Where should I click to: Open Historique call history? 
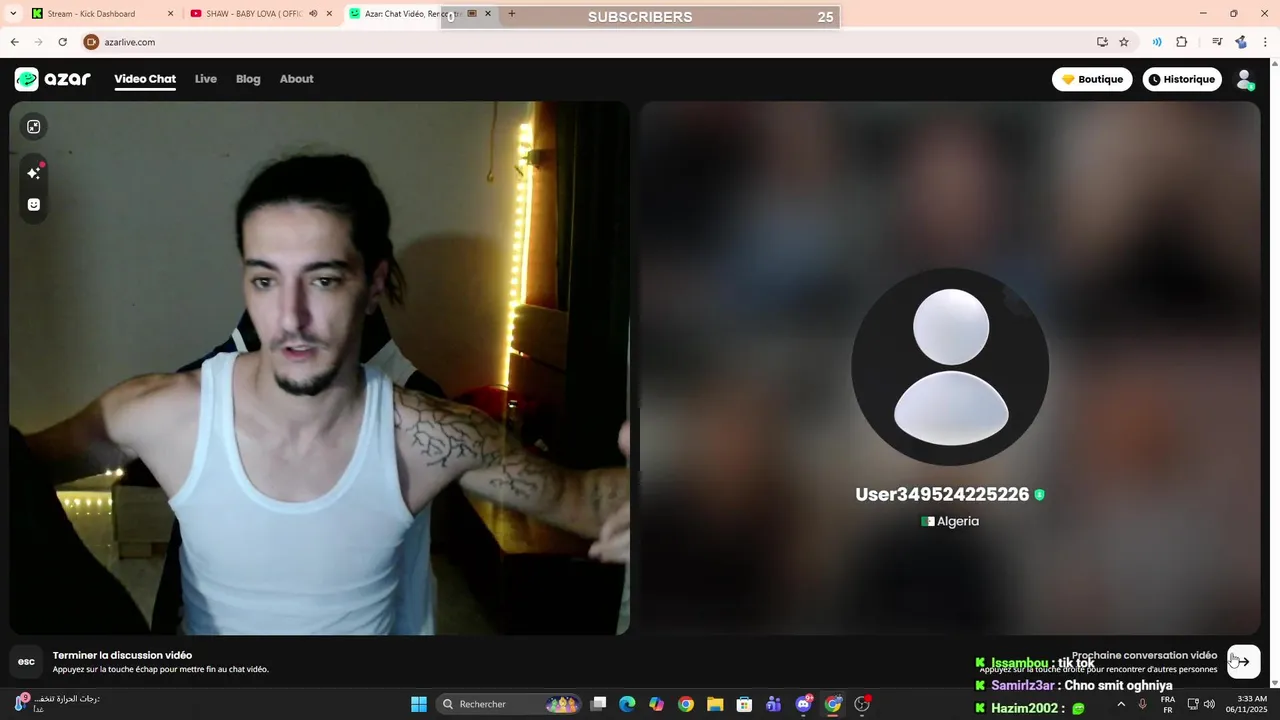[1182, 79]
